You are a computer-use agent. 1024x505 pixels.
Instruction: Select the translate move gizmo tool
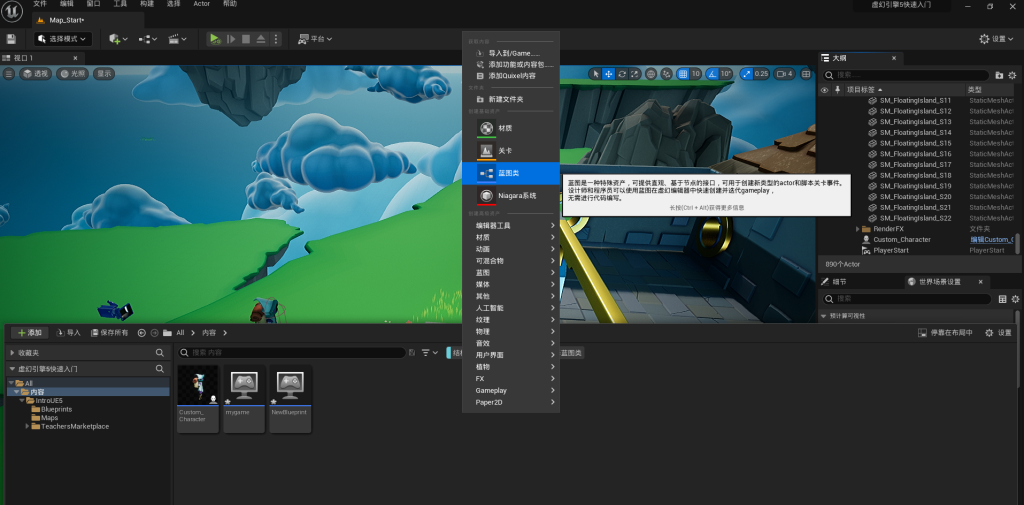[x=609, y=74]
